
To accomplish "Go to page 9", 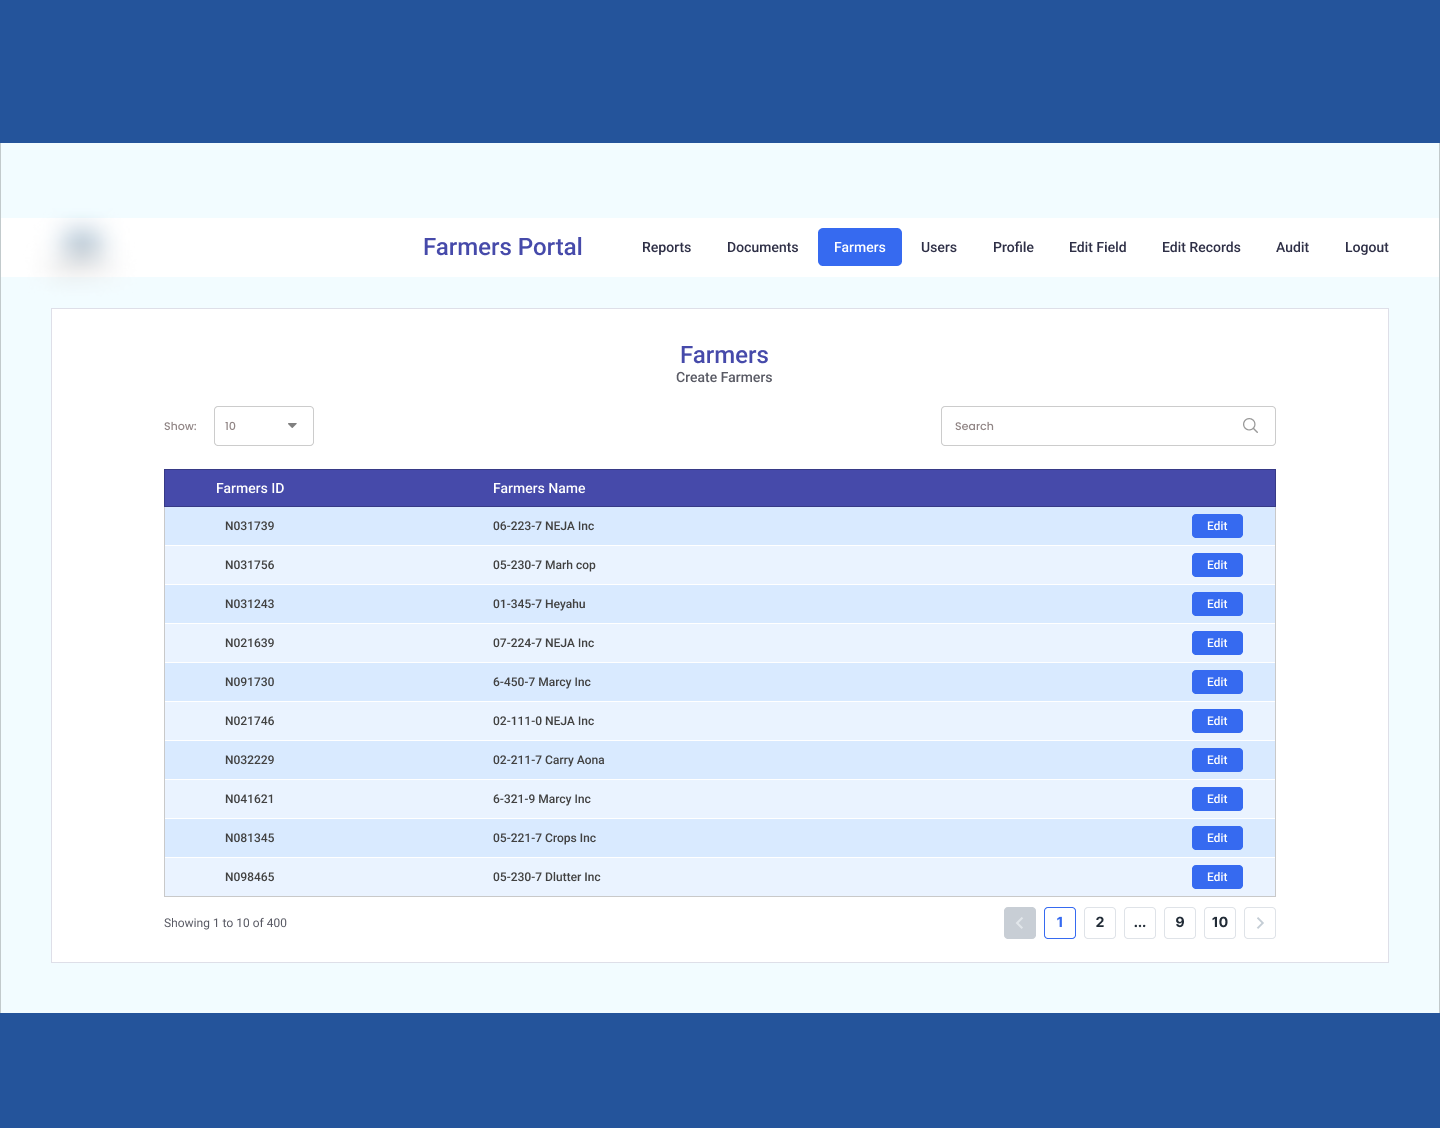I will point(1180,923).
